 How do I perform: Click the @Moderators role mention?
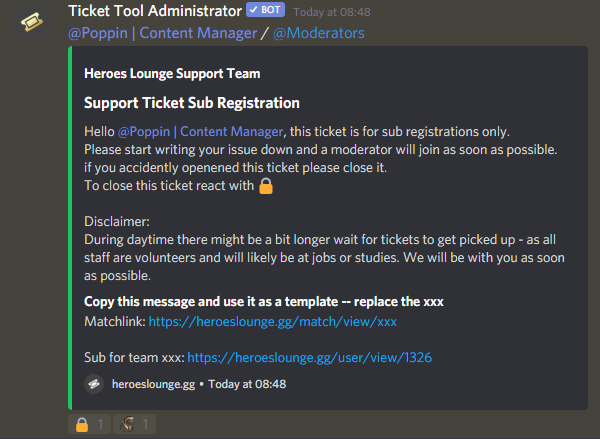coord(319,33)
